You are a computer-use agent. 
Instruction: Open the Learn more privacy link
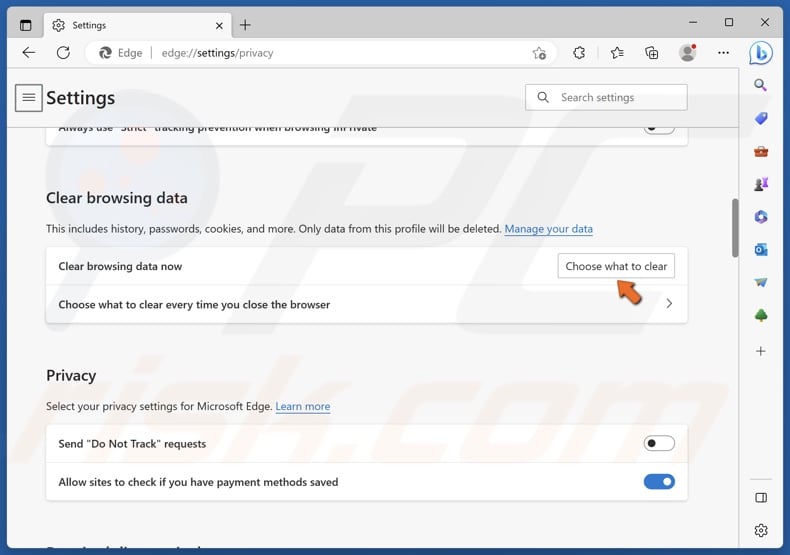(x=303, y=406)
